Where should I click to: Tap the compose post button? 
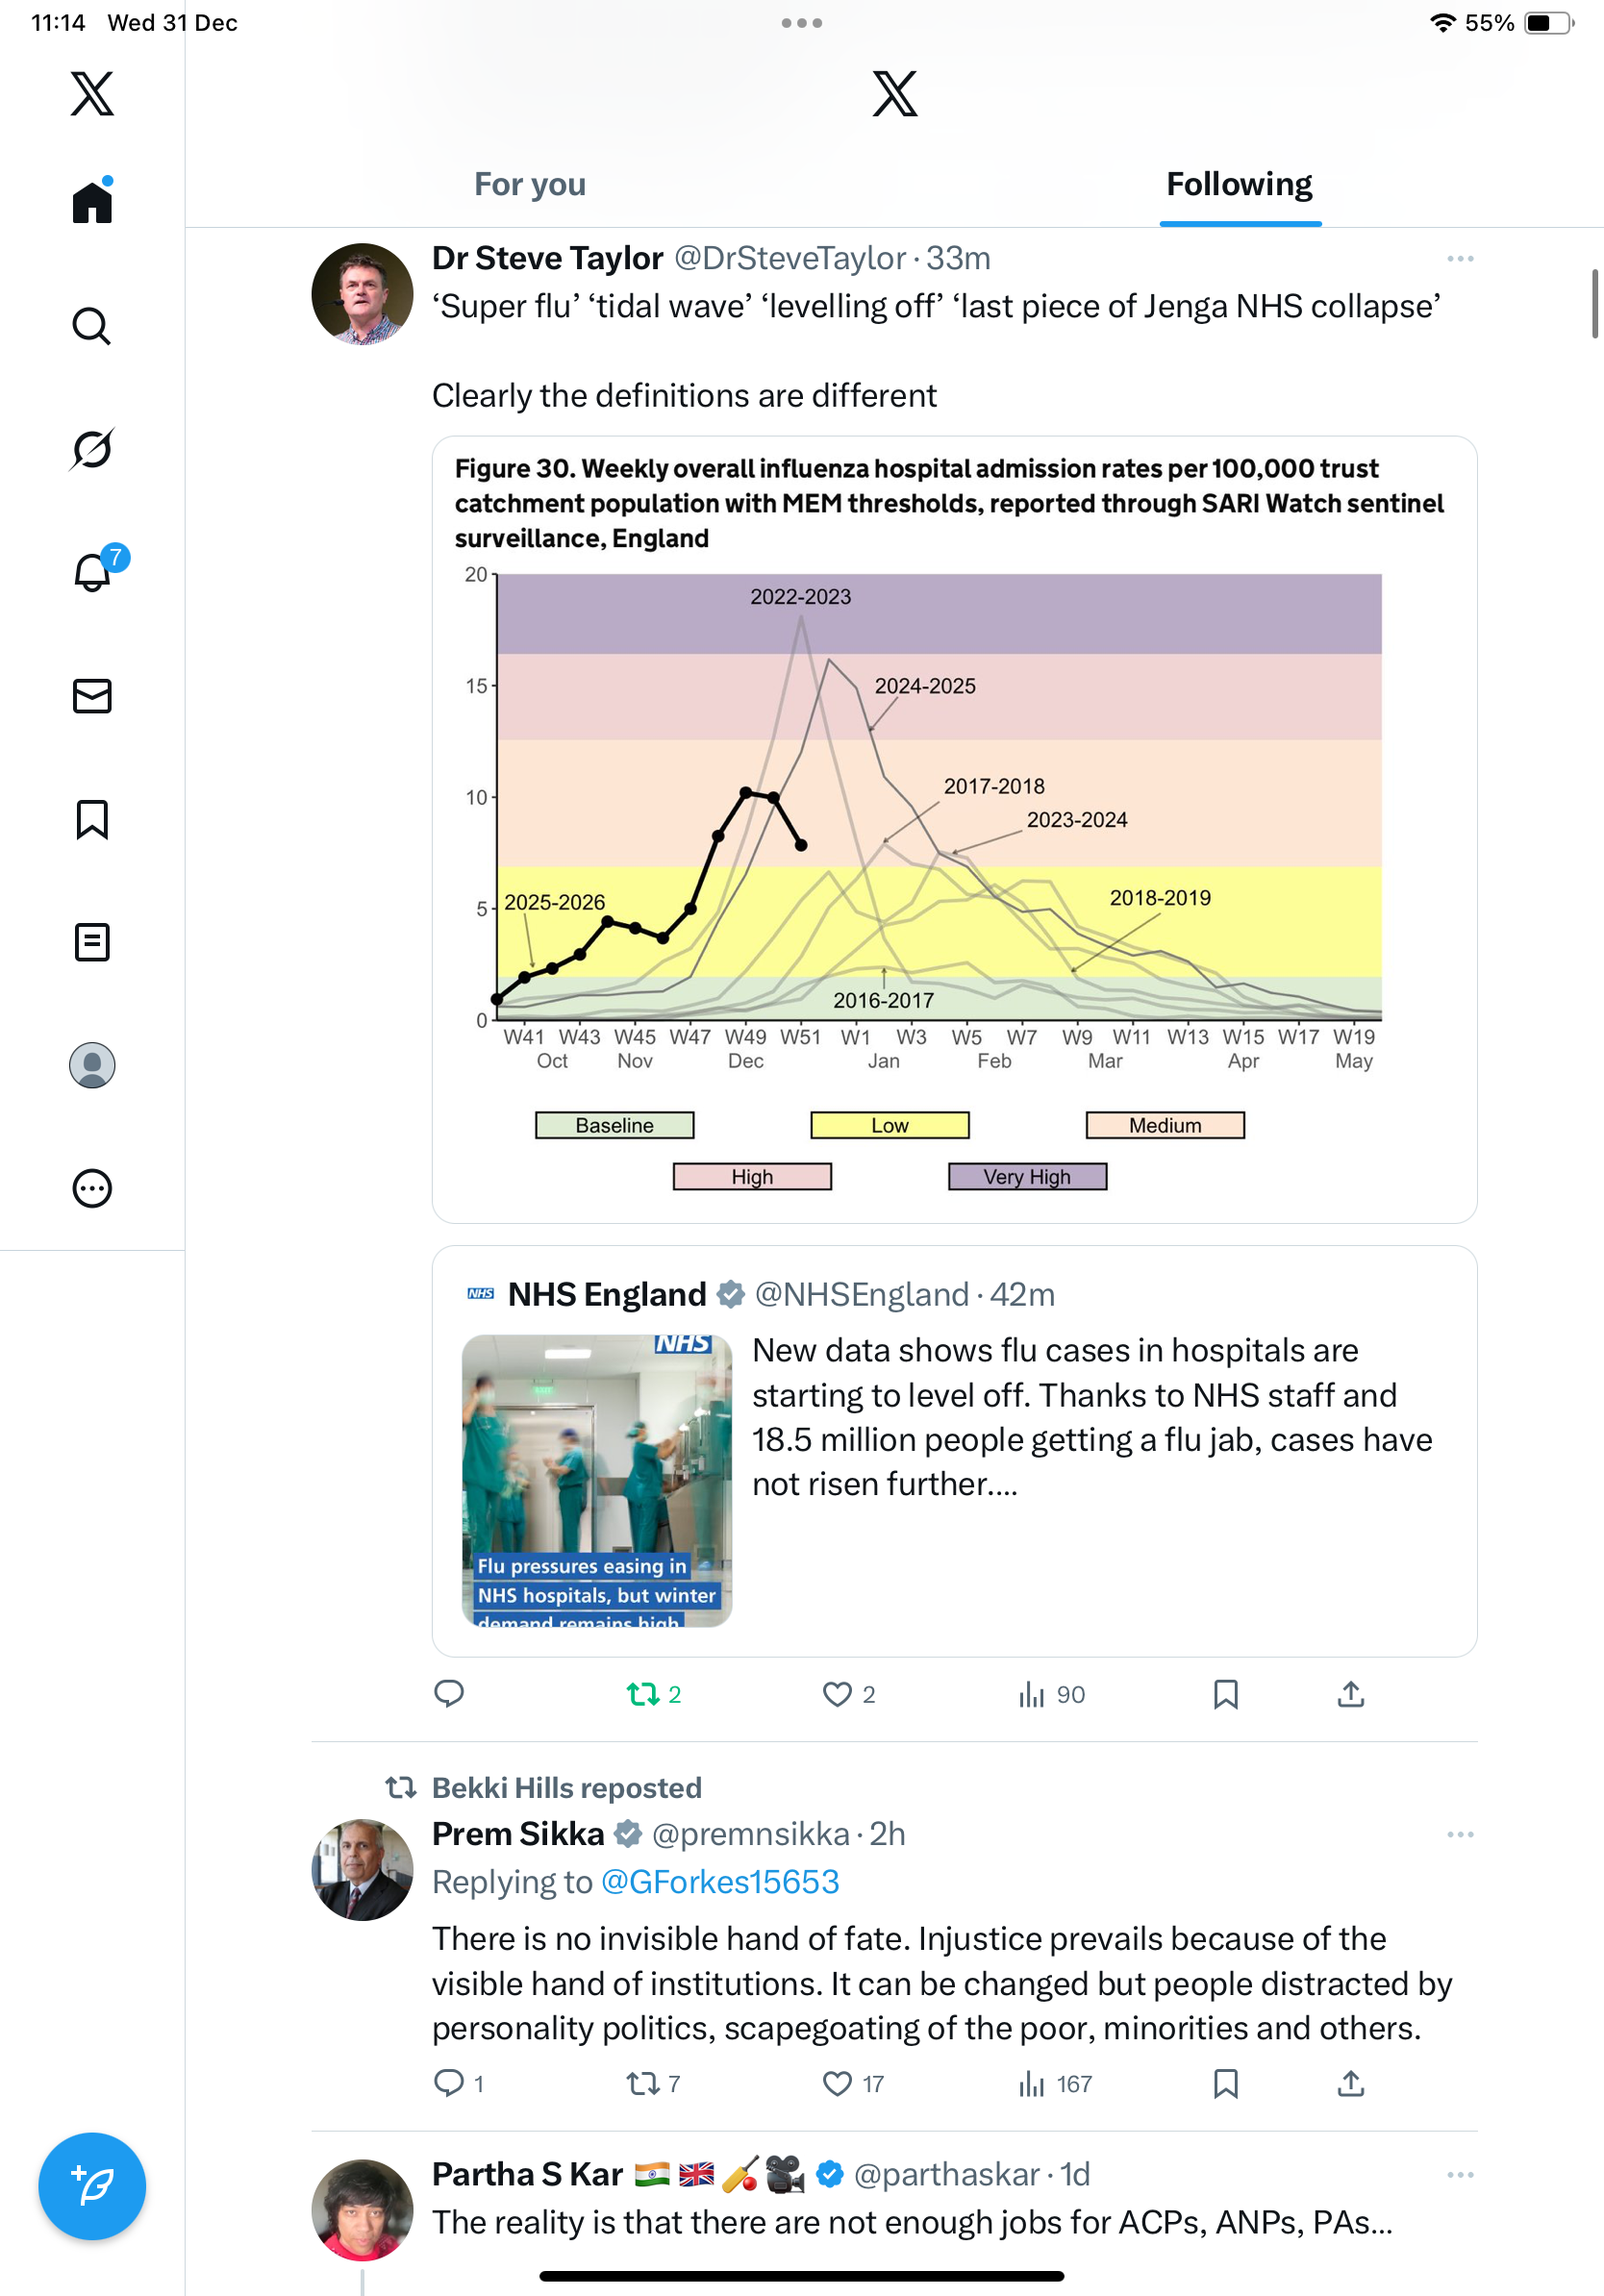click(91, 2186)
